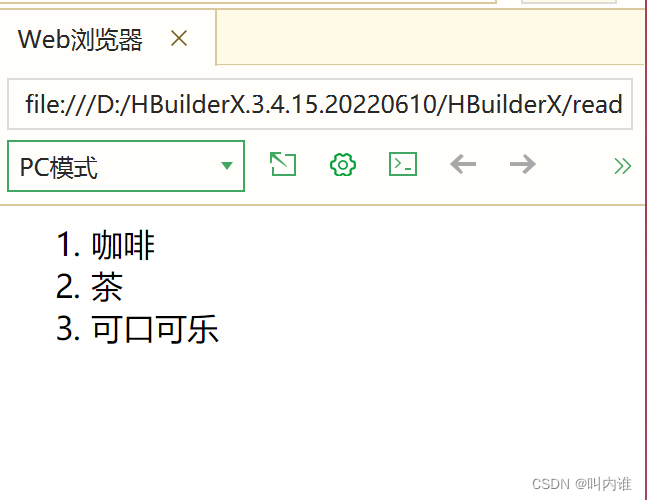Image resolution: width=647 pixels, height=500 pixels.
Task: Click the list number 1. marker
Action: tap(68, 245)
